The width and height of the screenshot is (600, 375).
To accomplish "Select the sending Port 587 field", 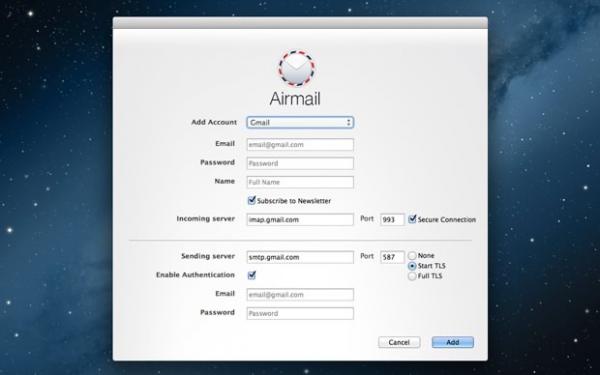I will 392,257.
